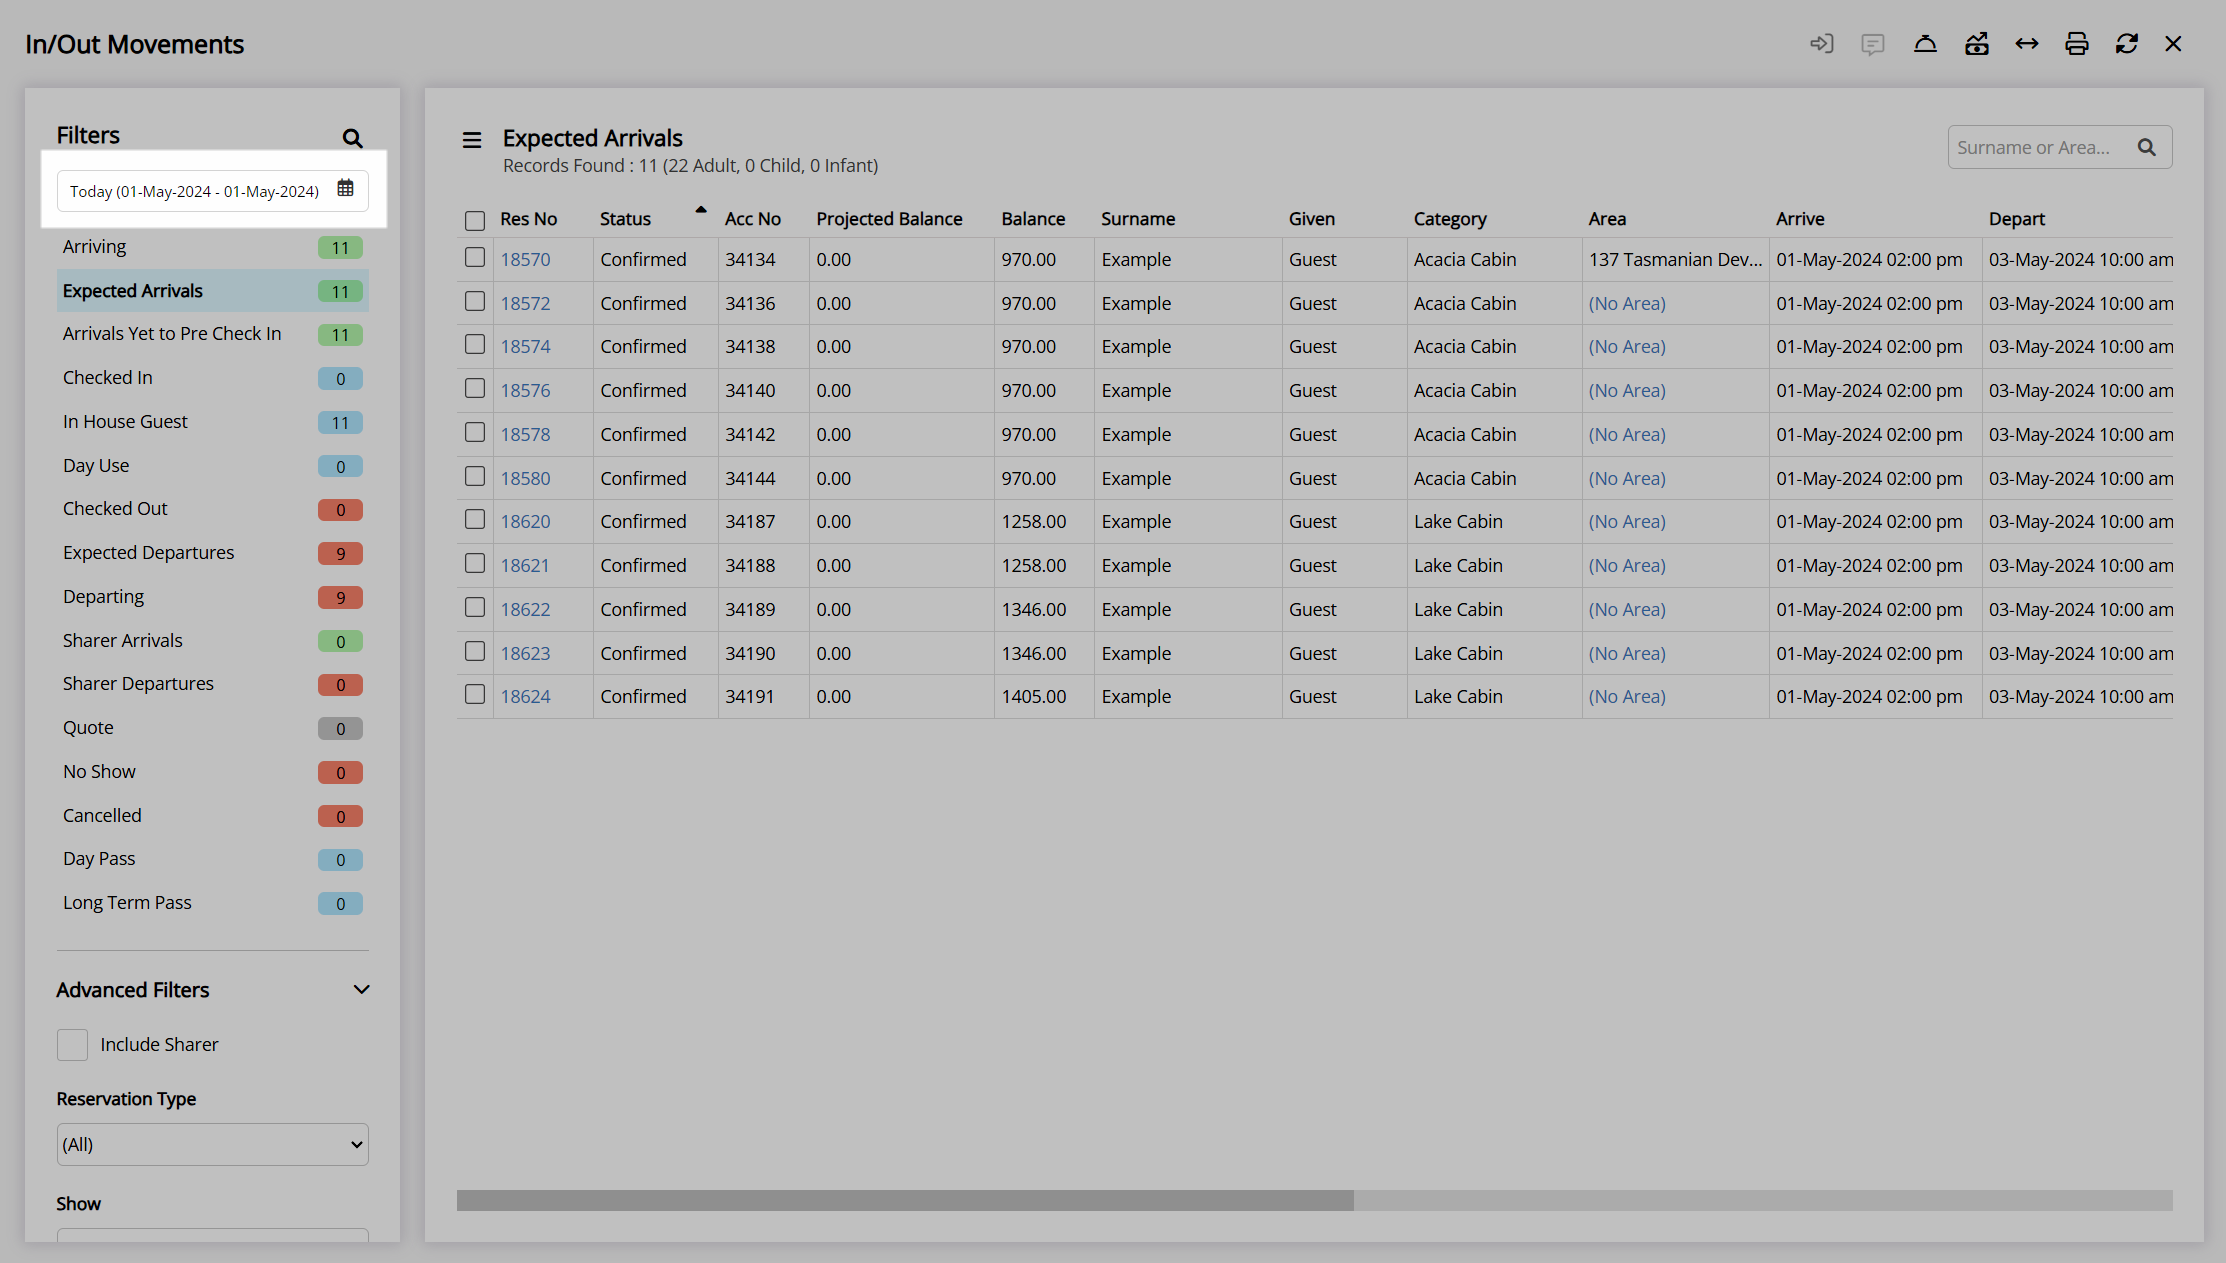Open the hamburger menu beside Expected Arrivals
The height and width of the screenshot is (1263, 2226).
[x=472, y=140]
